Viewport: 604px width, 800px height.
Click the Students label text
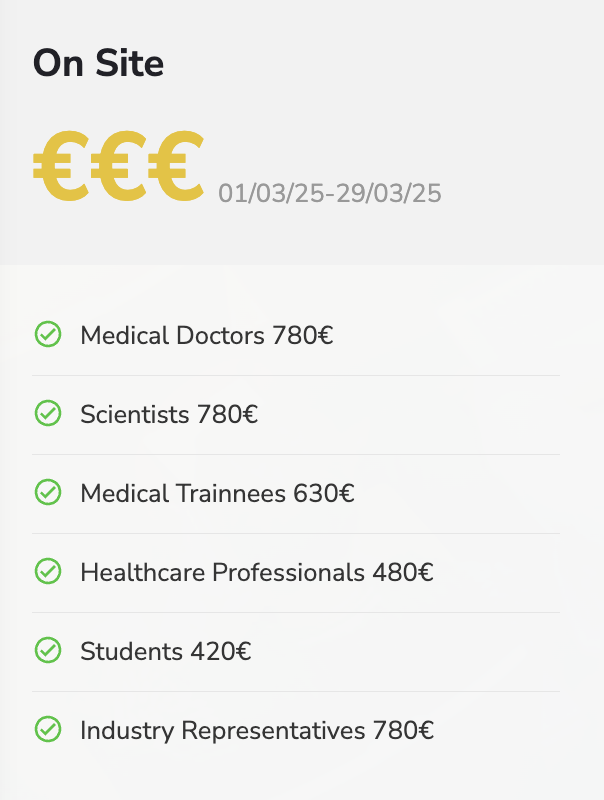pyautogui.click(x=131, y=652)
